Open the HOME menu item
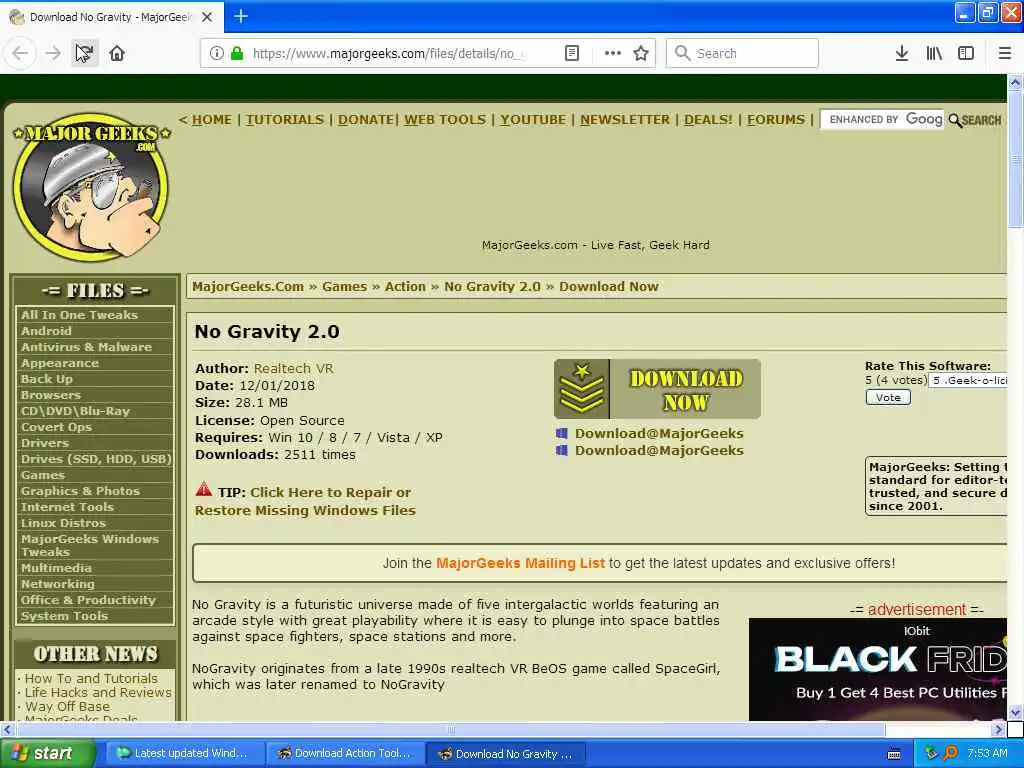This screenshot has width=1024, height=768. [212, 120]
